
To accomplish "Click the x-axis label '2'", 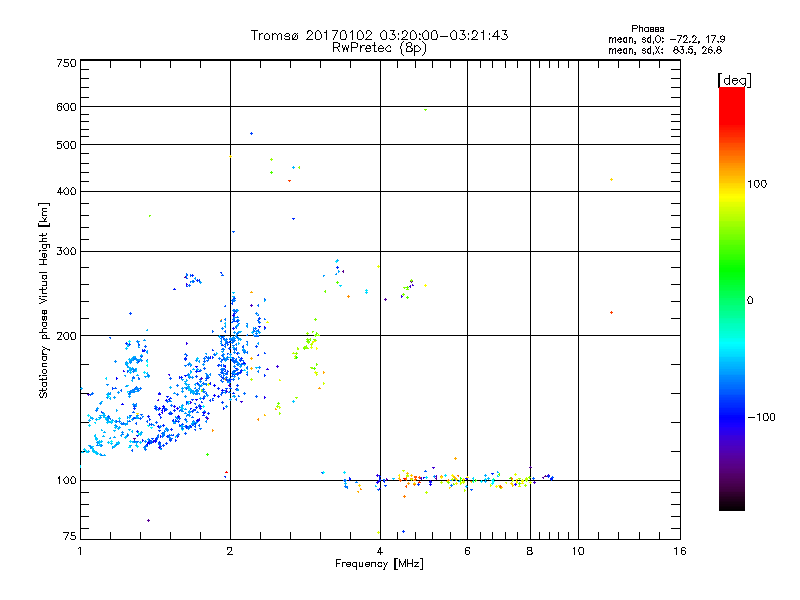I will [x=230, y=551].
